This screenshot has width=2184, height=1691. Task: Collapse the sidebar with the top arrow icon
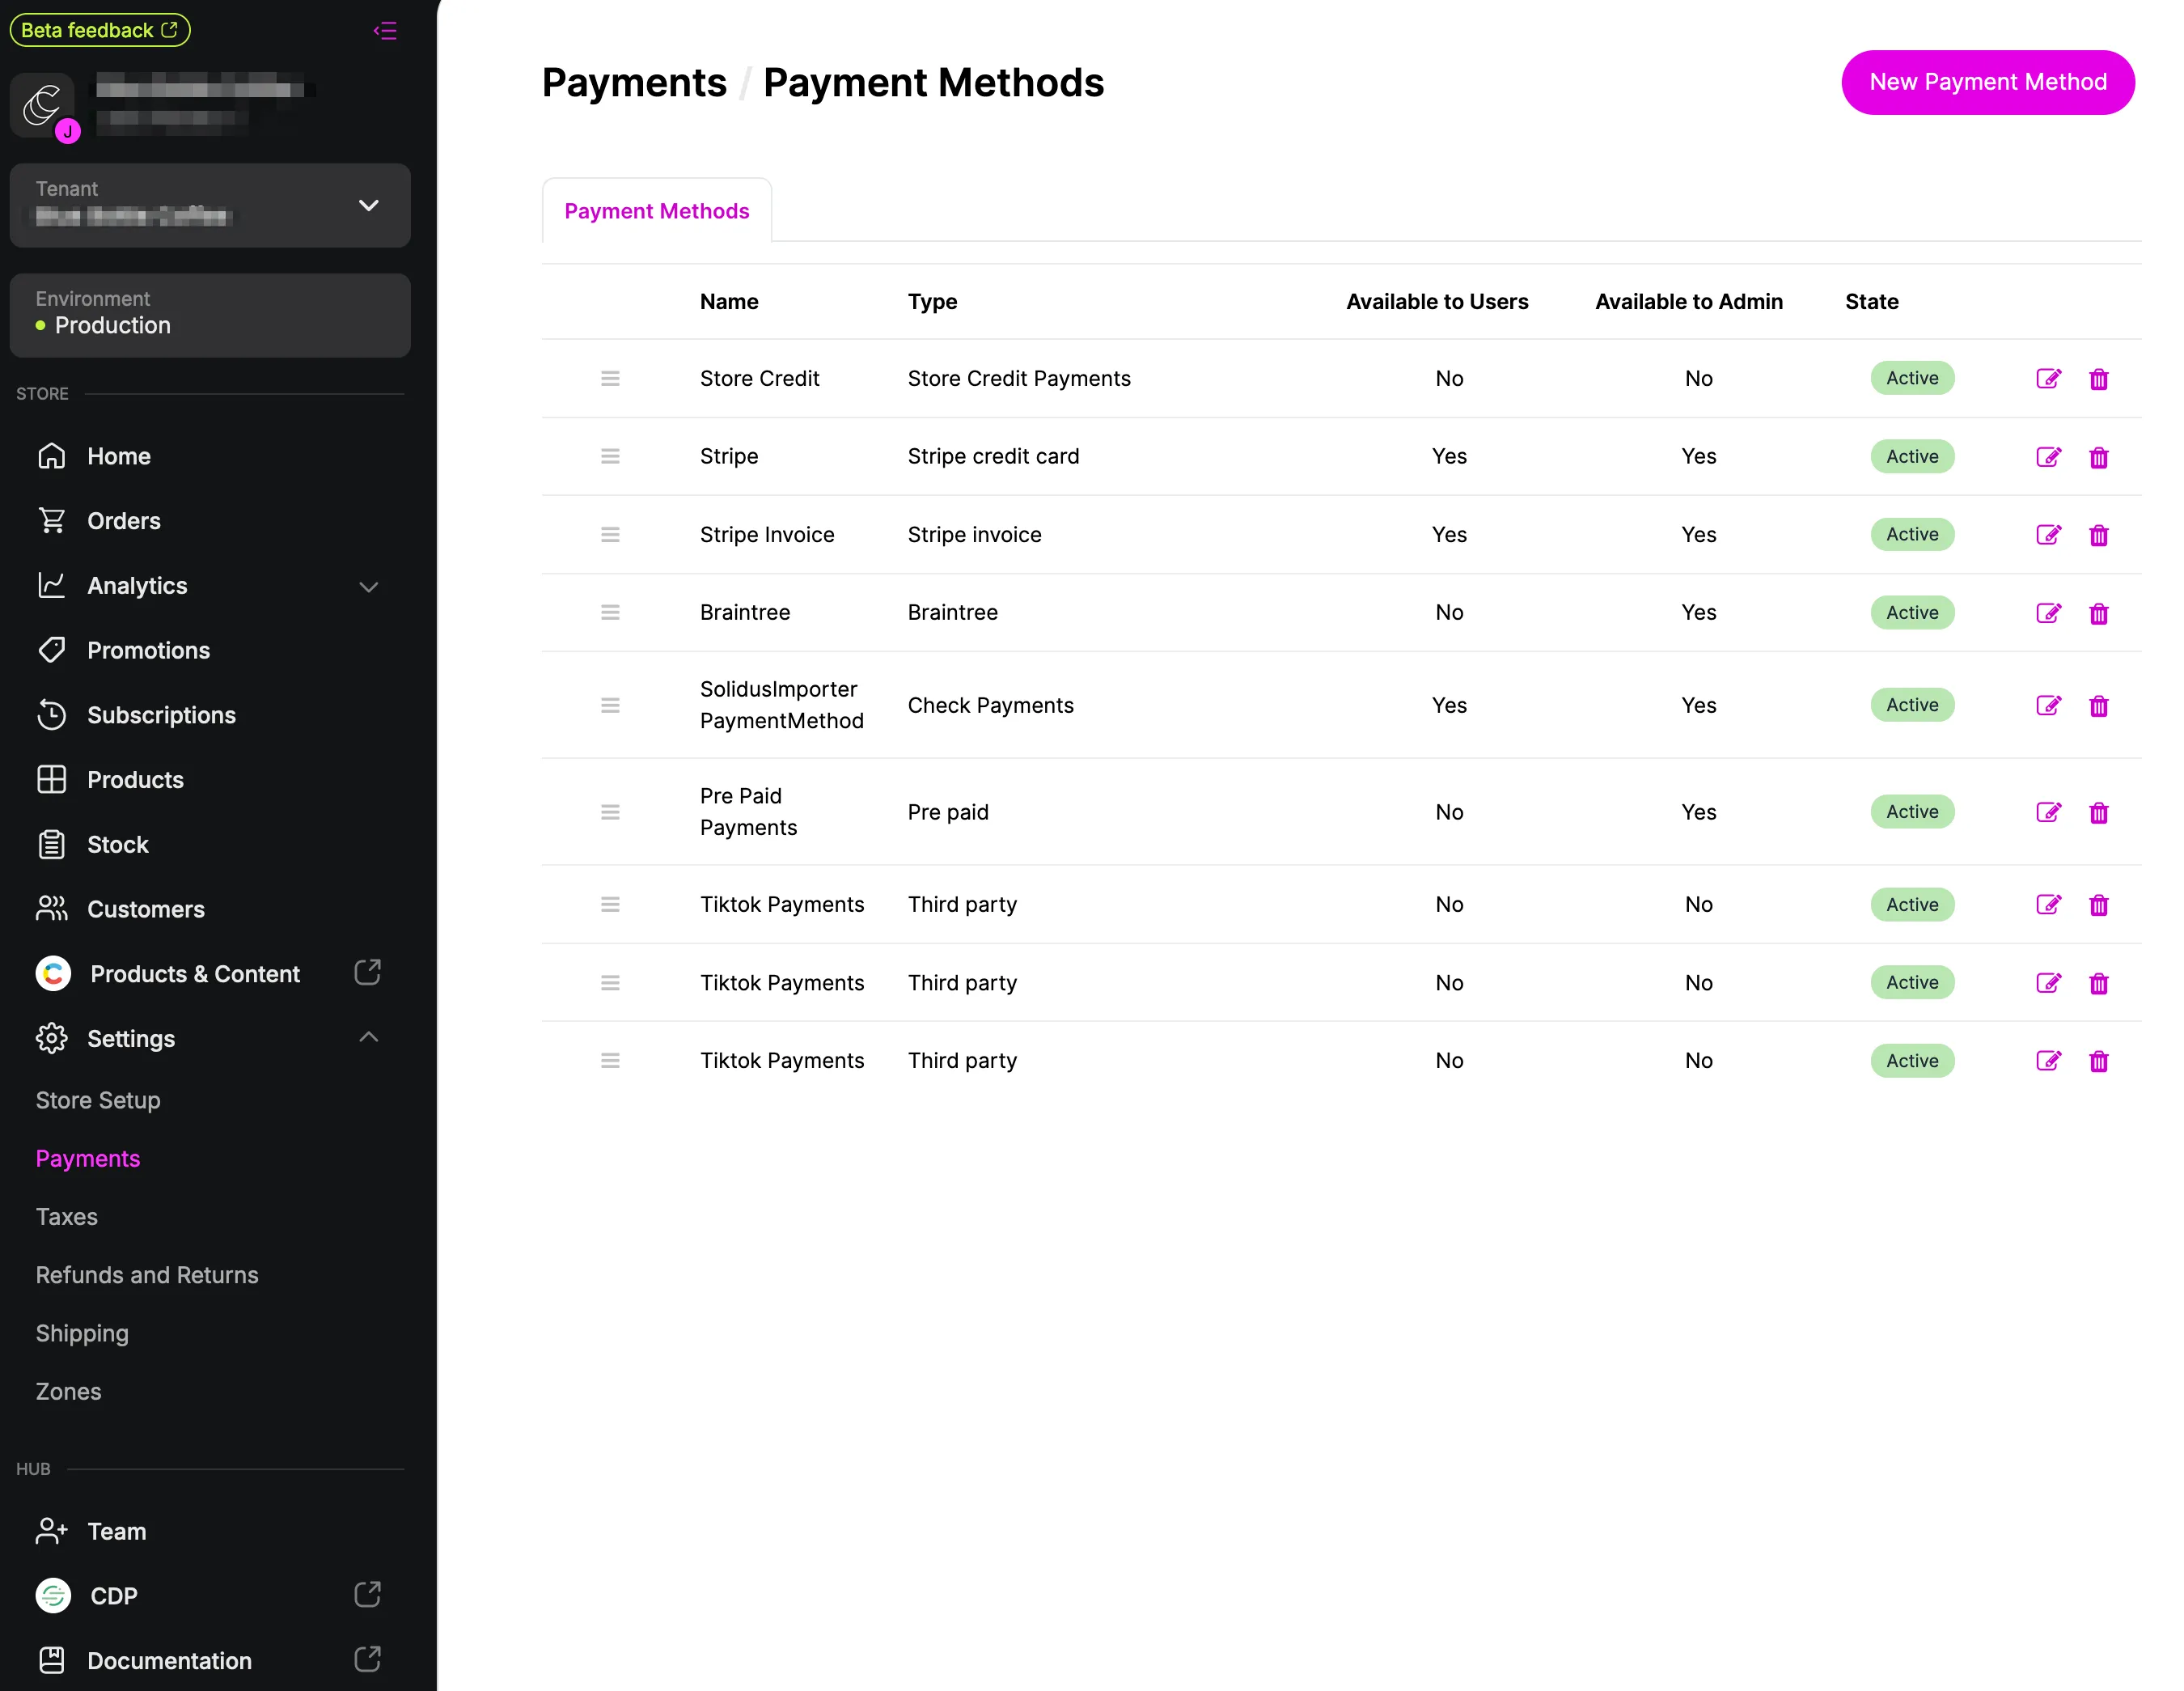385,31
